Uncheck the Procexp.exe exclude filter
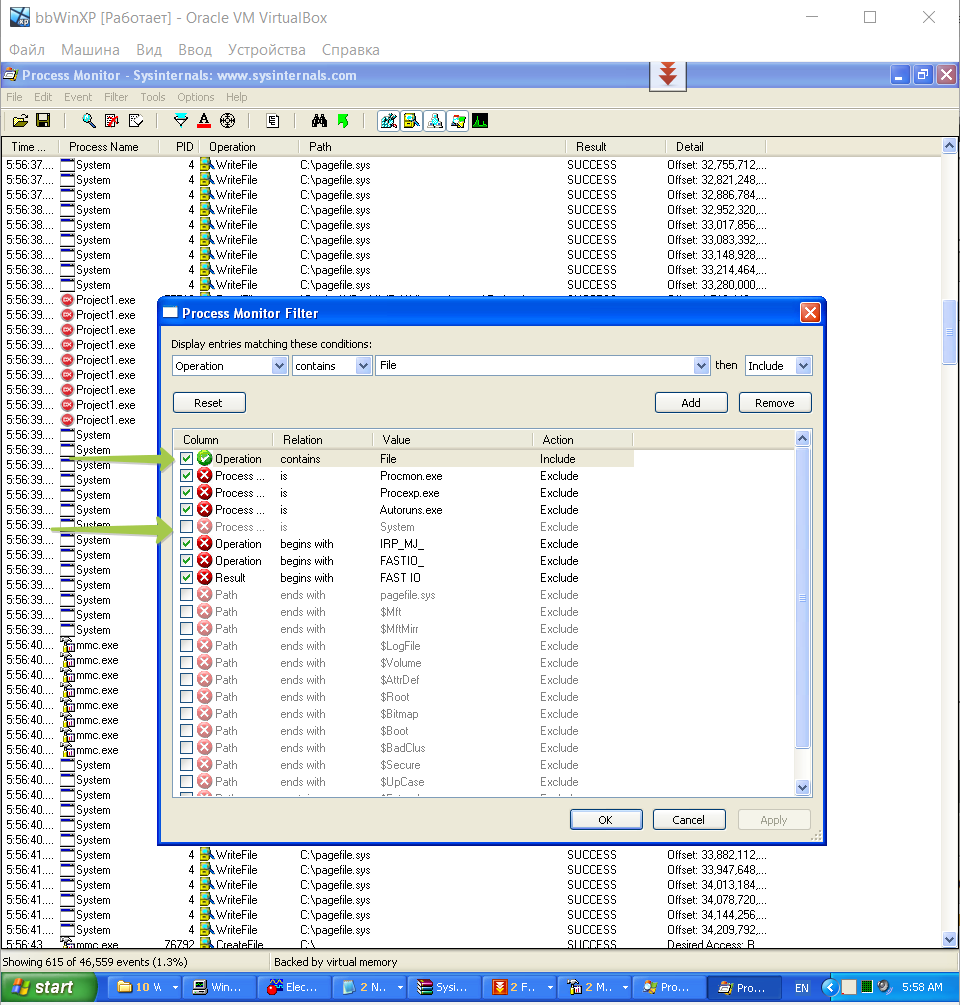960x1005 pixels. click(x=186, y=492)
